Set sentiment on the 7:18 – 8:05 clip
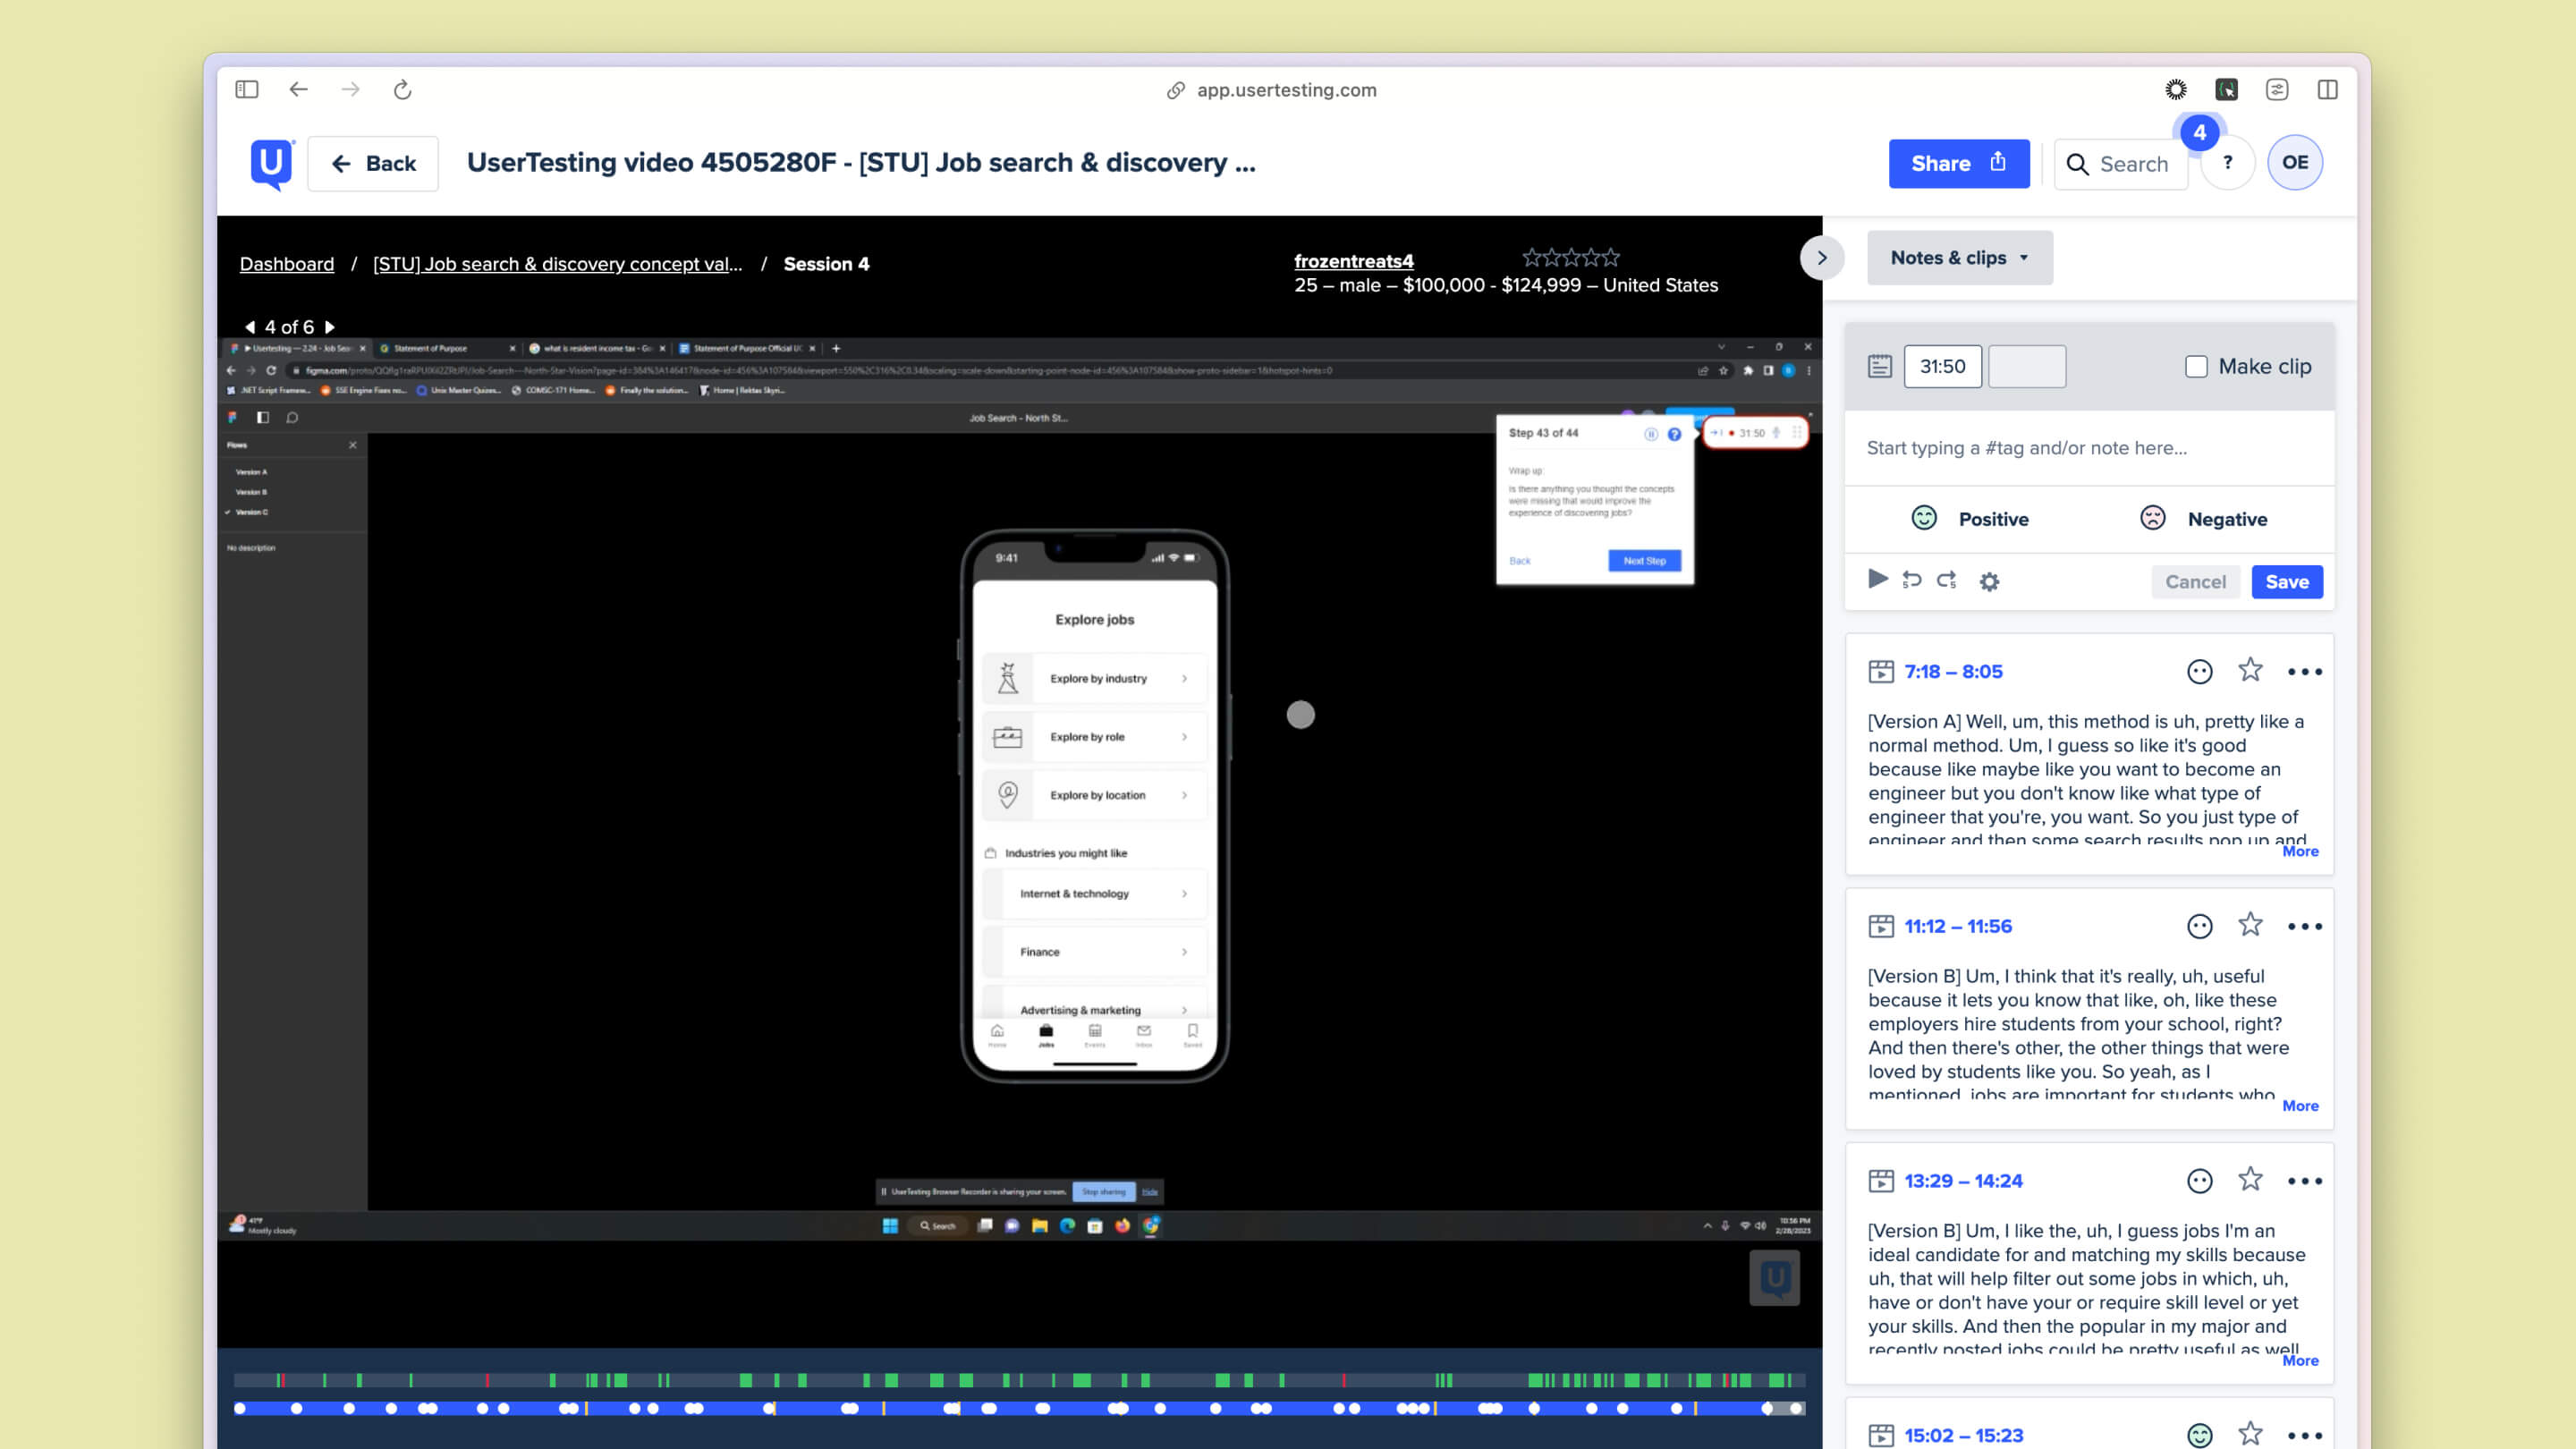This screenshot has width=2576, height=1449. (2199, 672)
